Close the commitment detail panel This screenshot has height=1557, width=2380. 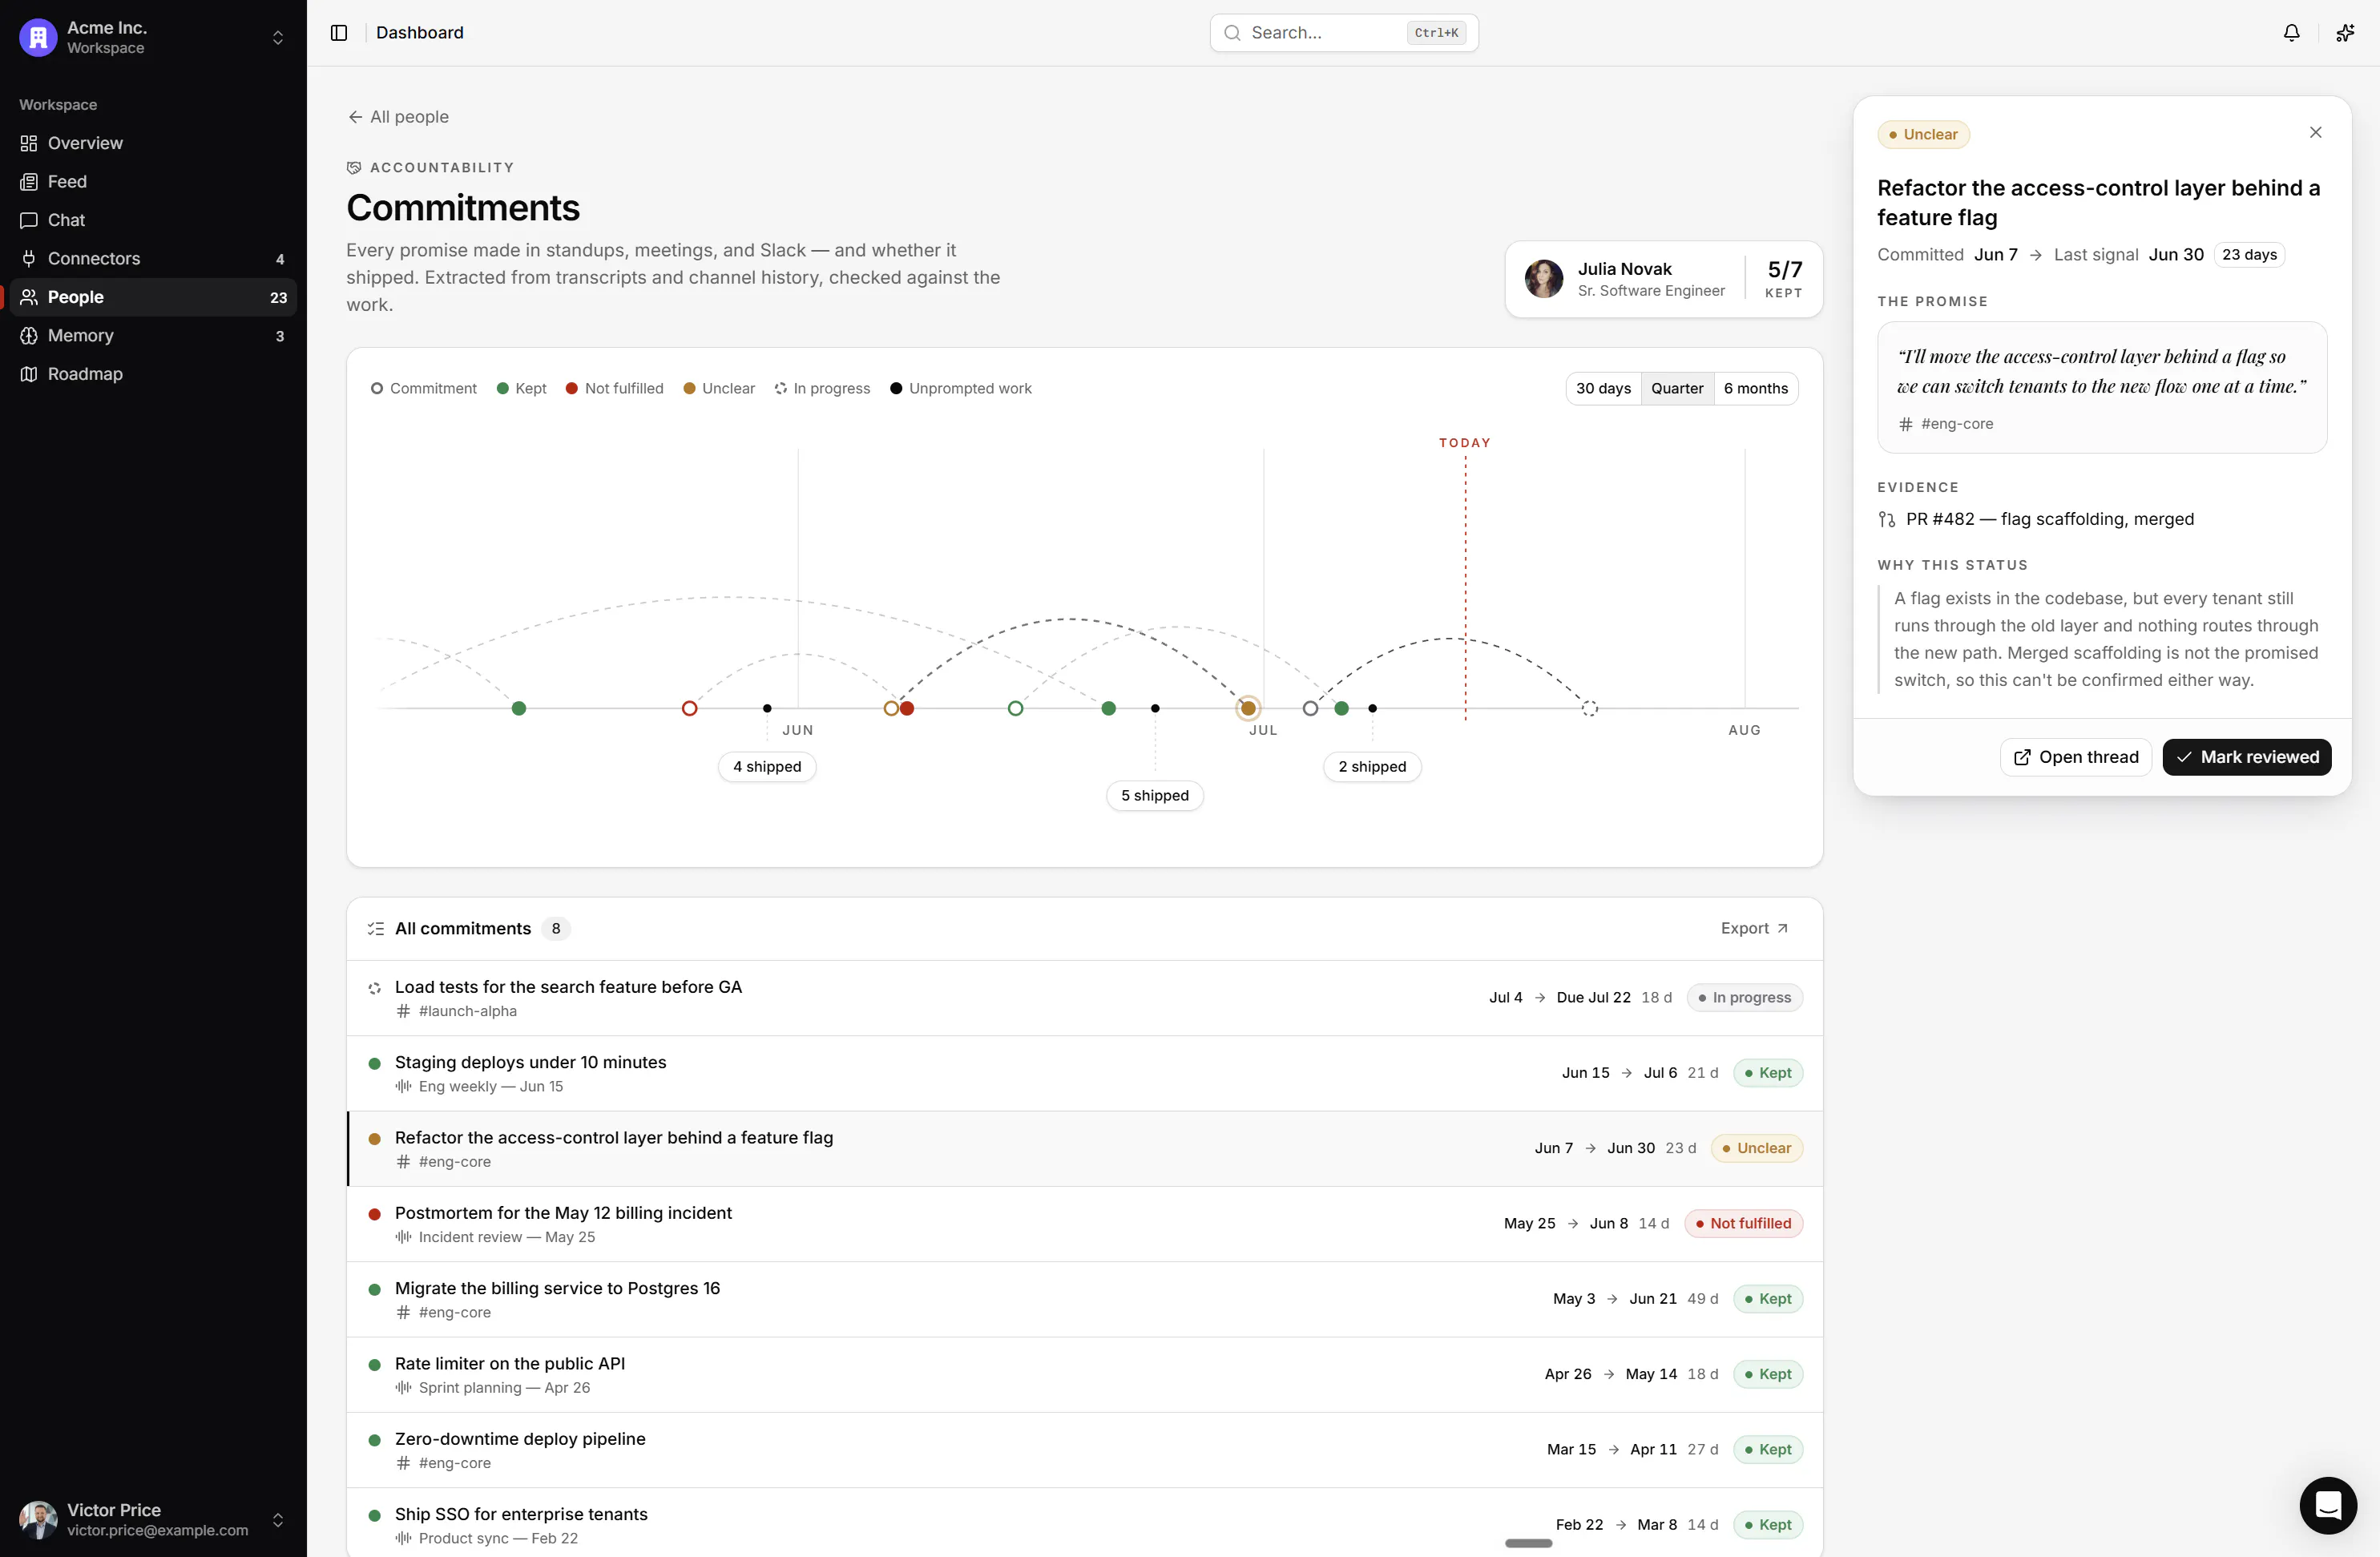click(x=2315, y=133)
